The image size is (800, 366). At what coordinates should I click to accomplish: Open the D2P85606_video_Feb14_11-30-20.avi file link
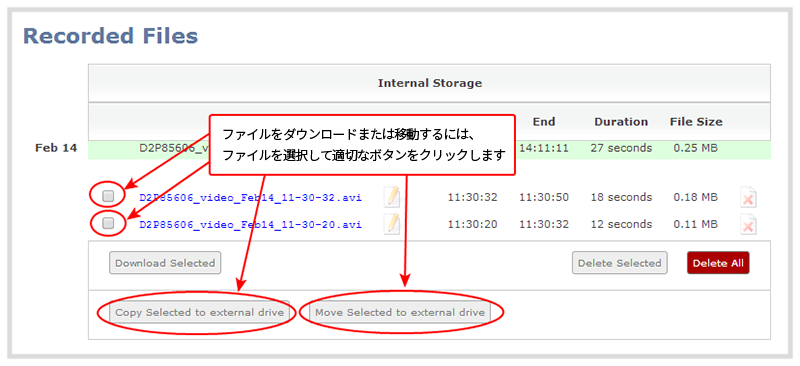point(251,225)
